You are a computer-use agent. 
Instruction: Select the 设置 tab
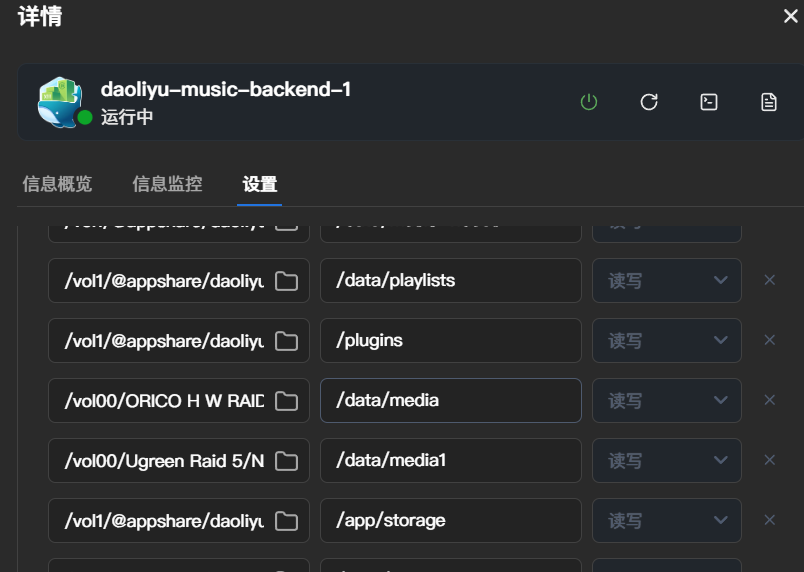pyautogui.click(x=260, y=185)
